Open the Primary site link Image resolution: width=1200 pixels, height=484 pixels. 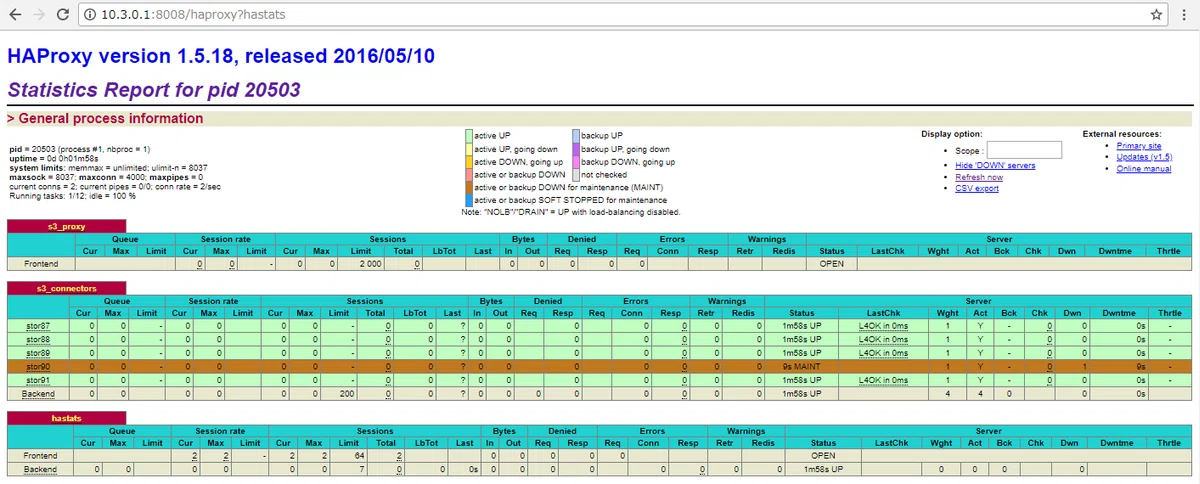[x=1138, y=145]
